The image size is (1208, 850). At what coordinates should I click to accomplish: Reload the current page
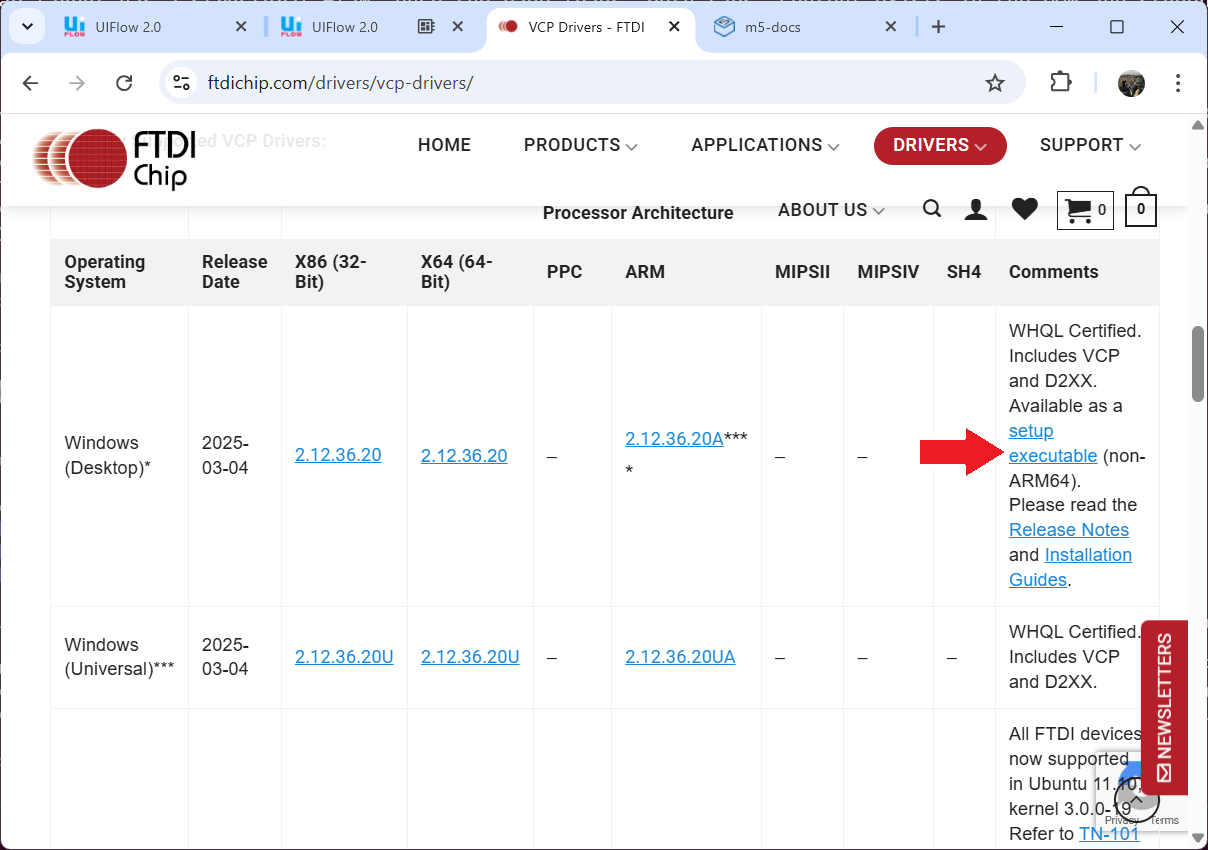[x=124, y=83]
